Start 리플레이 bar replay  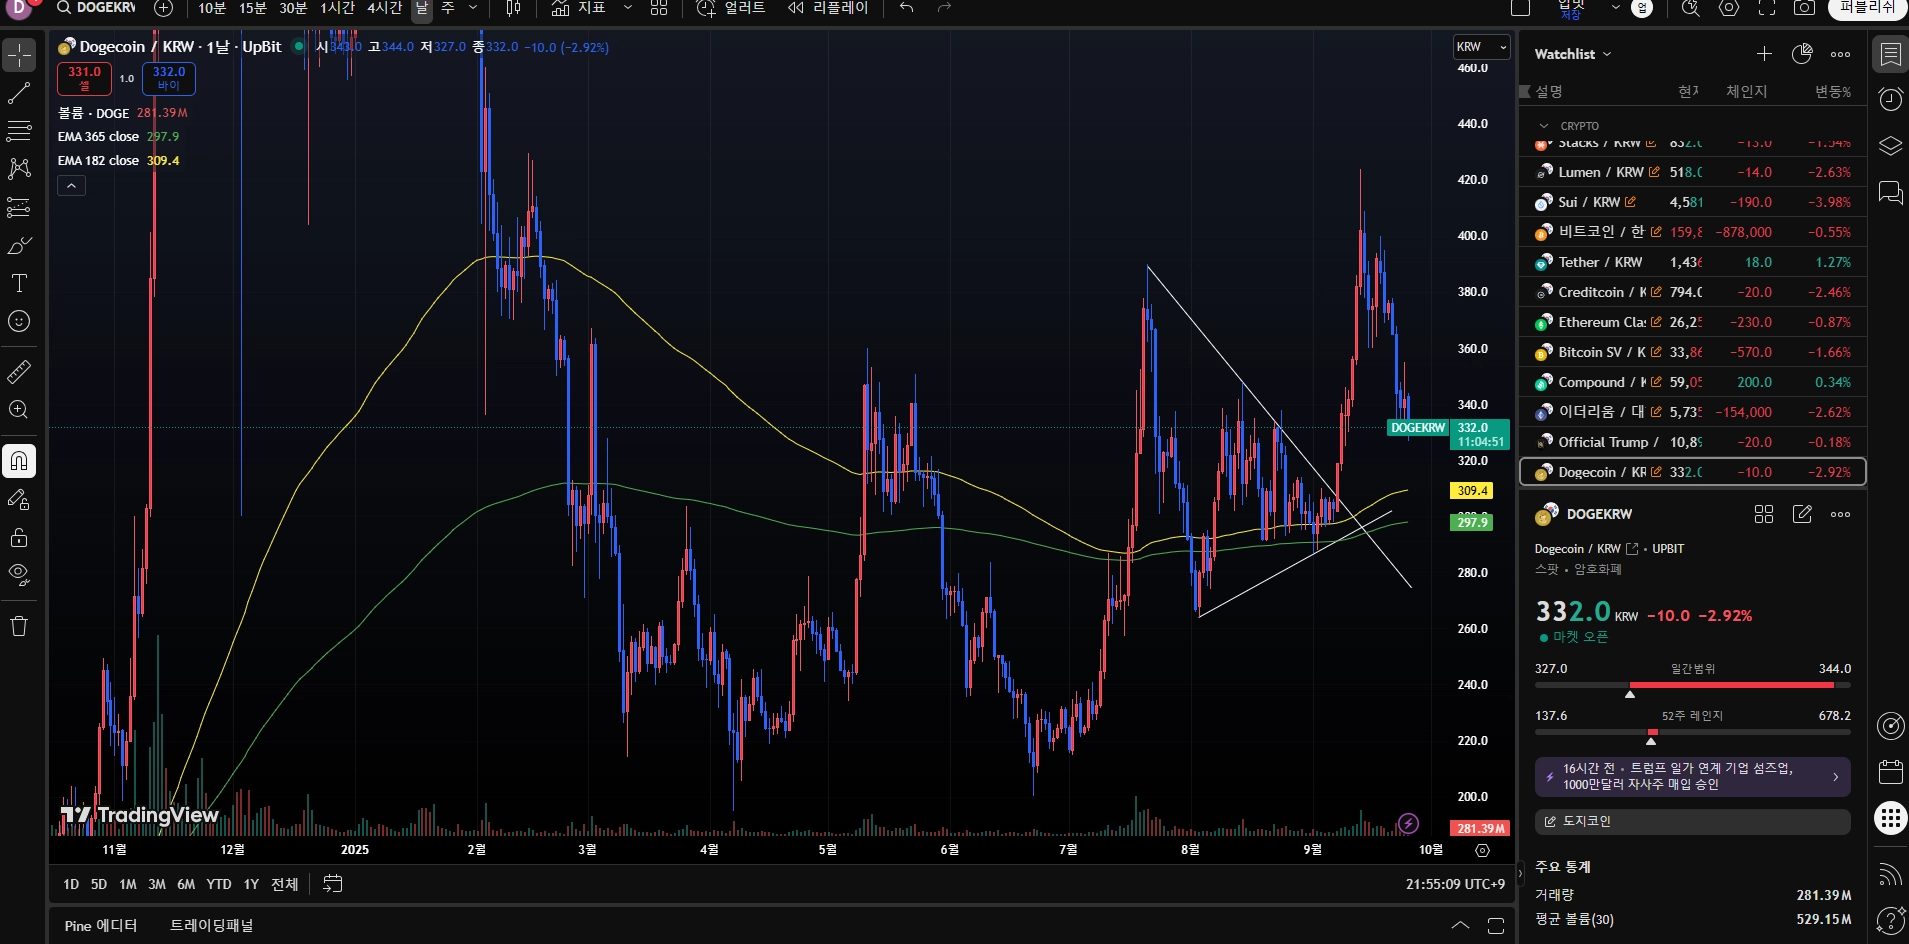click(x=828, y=8)
